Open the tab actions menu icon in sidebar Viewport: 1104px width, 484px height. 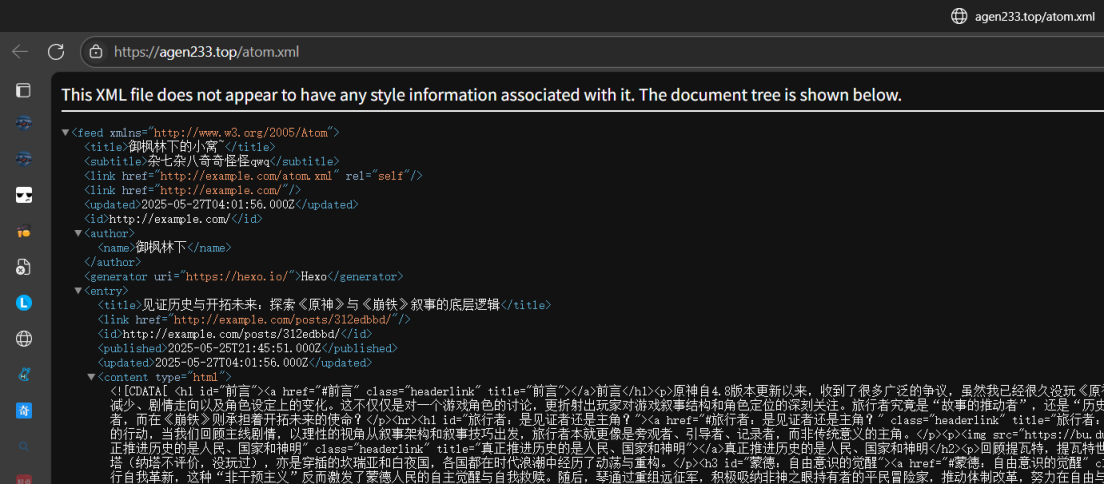point(24,89)
